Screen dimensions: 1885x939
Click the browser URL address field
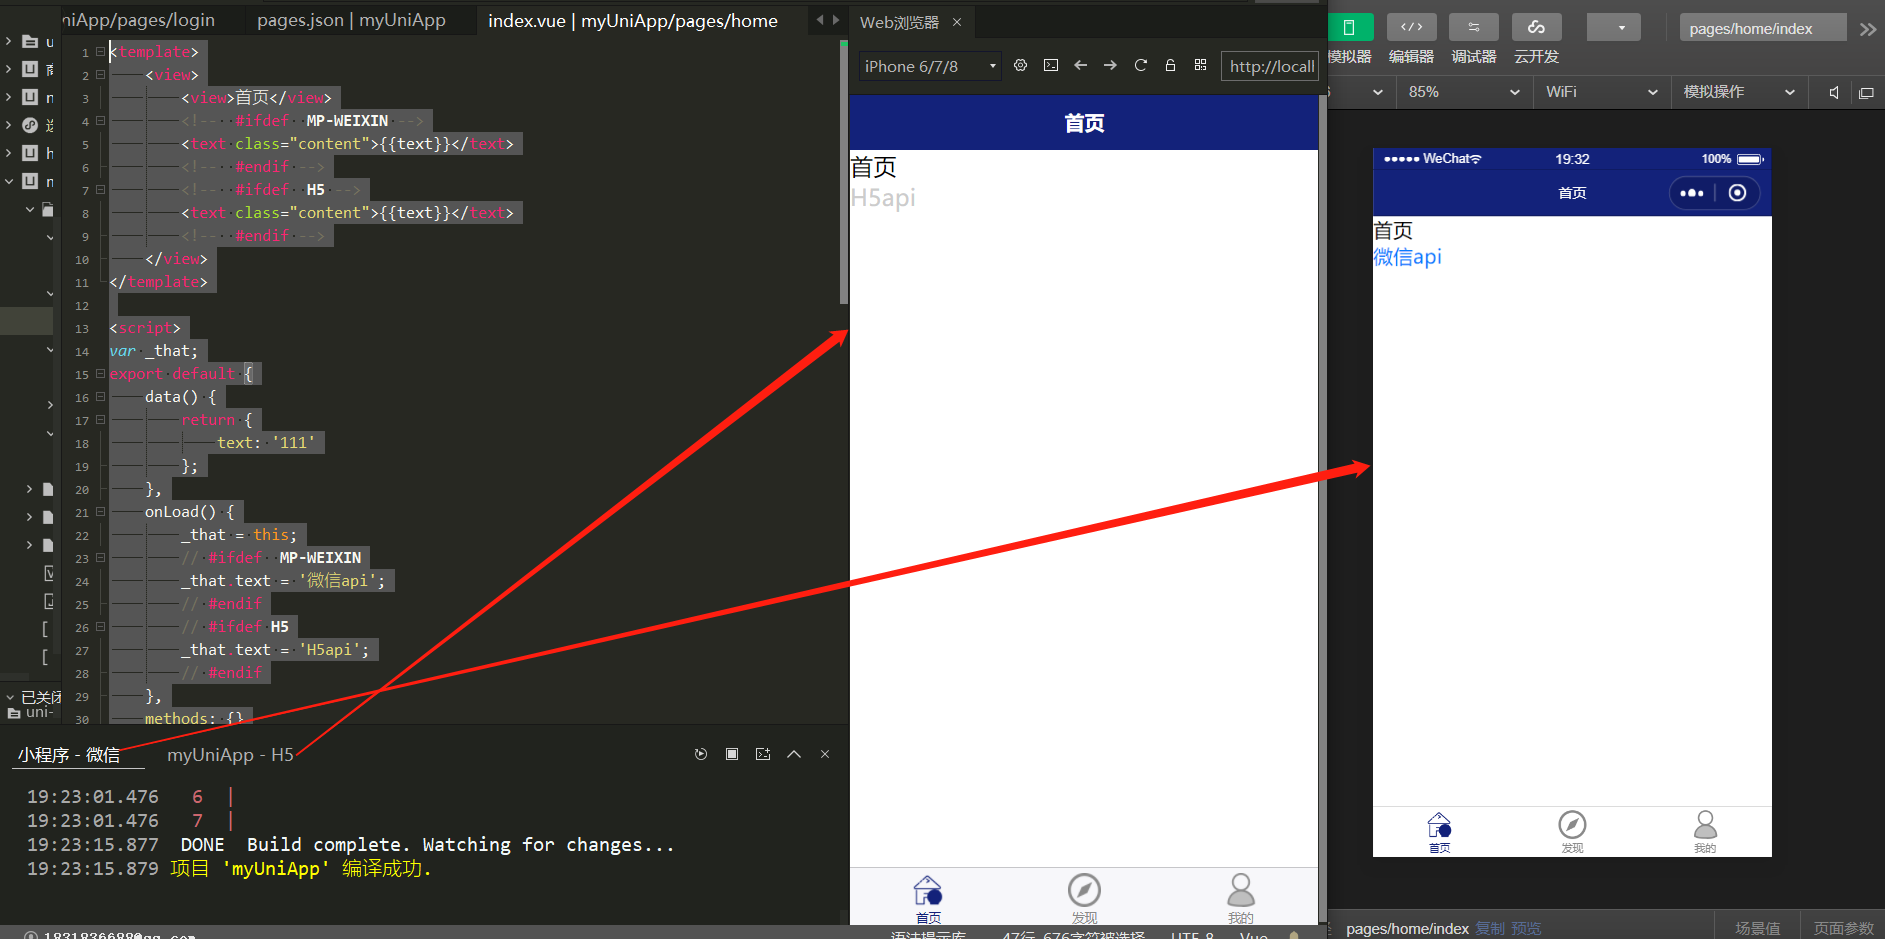(1270, 66)
